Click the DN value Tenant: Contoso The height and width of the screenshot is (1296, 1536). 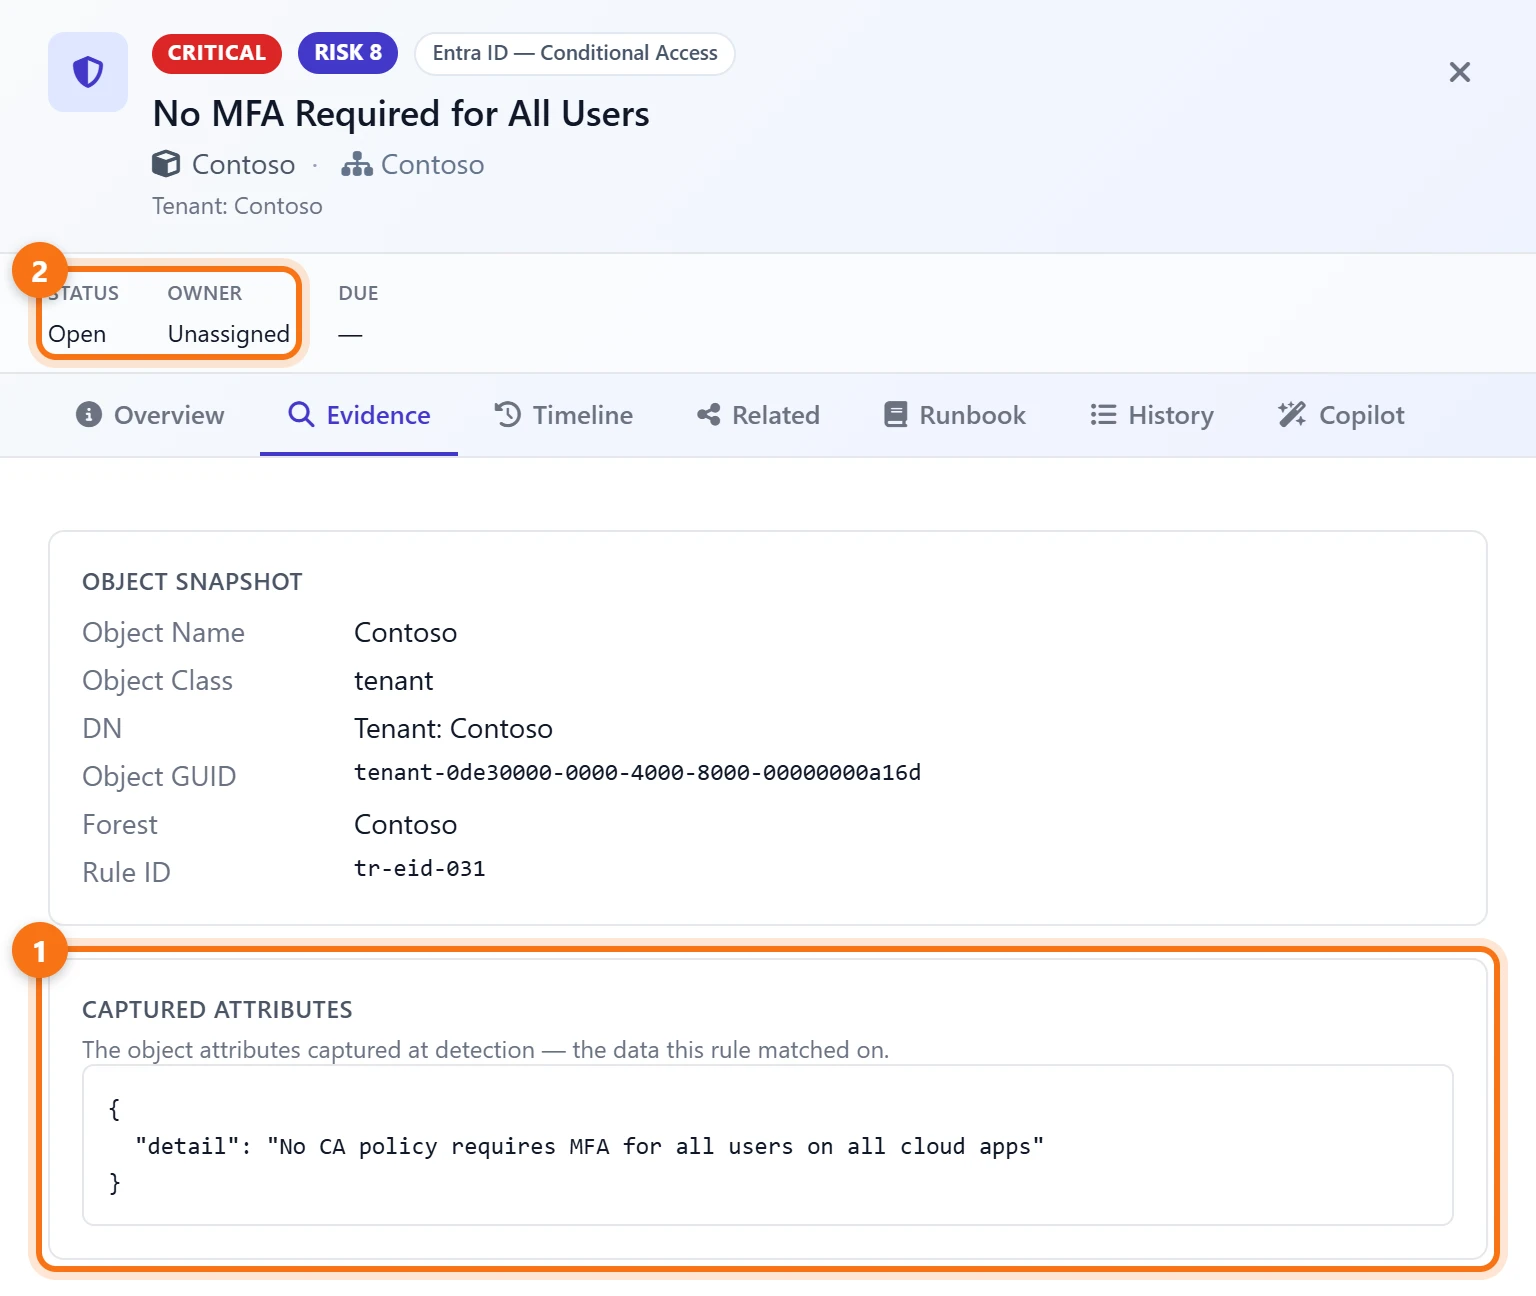click(x=453, y=729)
